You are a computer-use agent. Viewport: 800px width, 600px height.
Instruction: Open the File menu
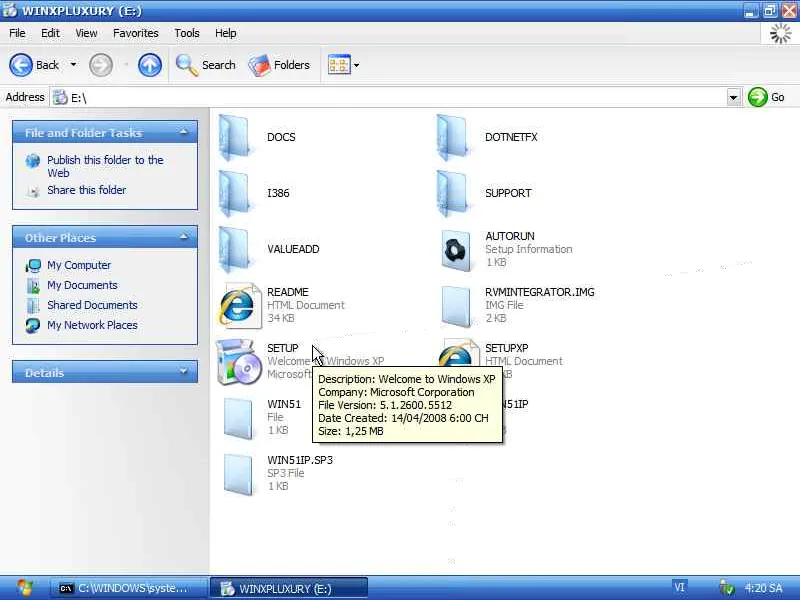17,33
